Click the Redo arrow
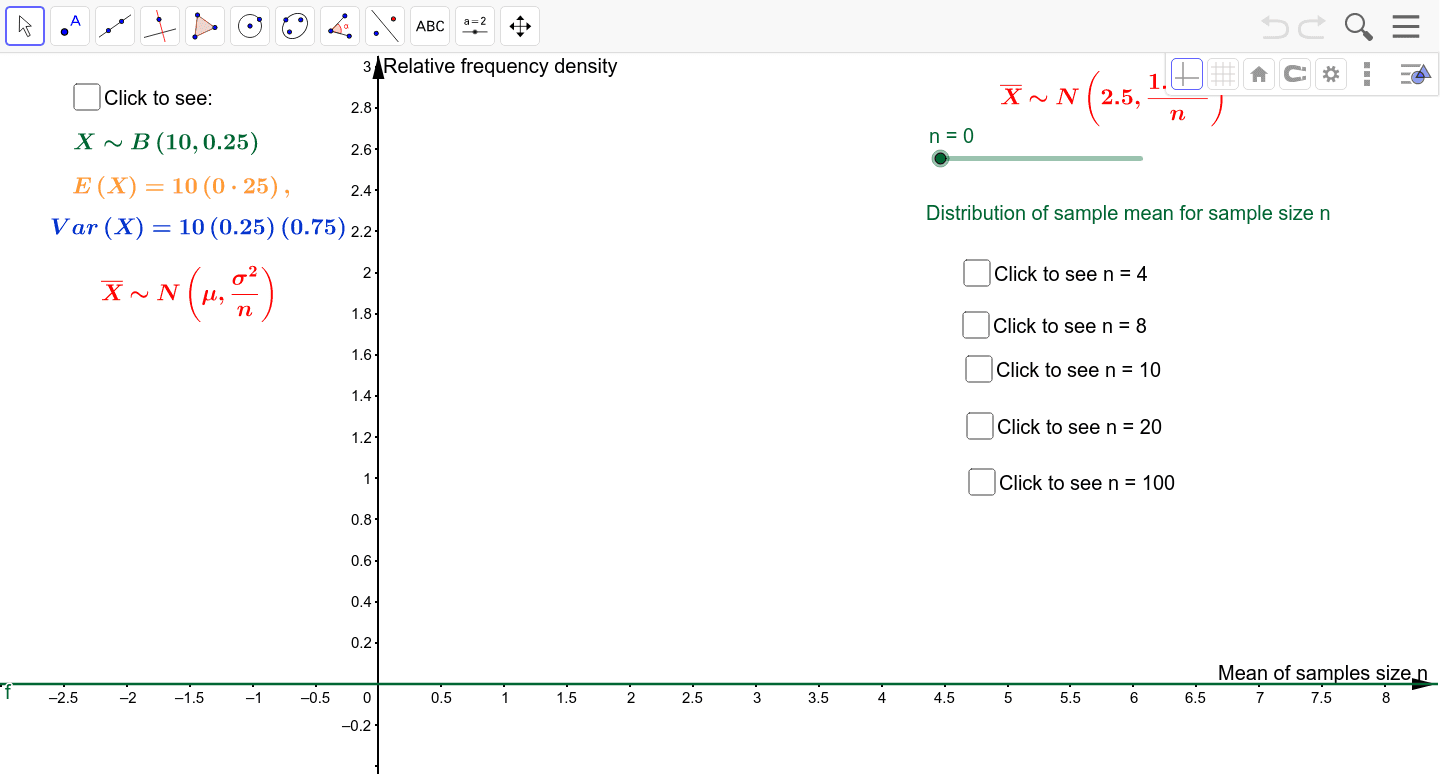Image resolution: width=1440 pixels, height=776 pixels. click(x=1311, y=26)
